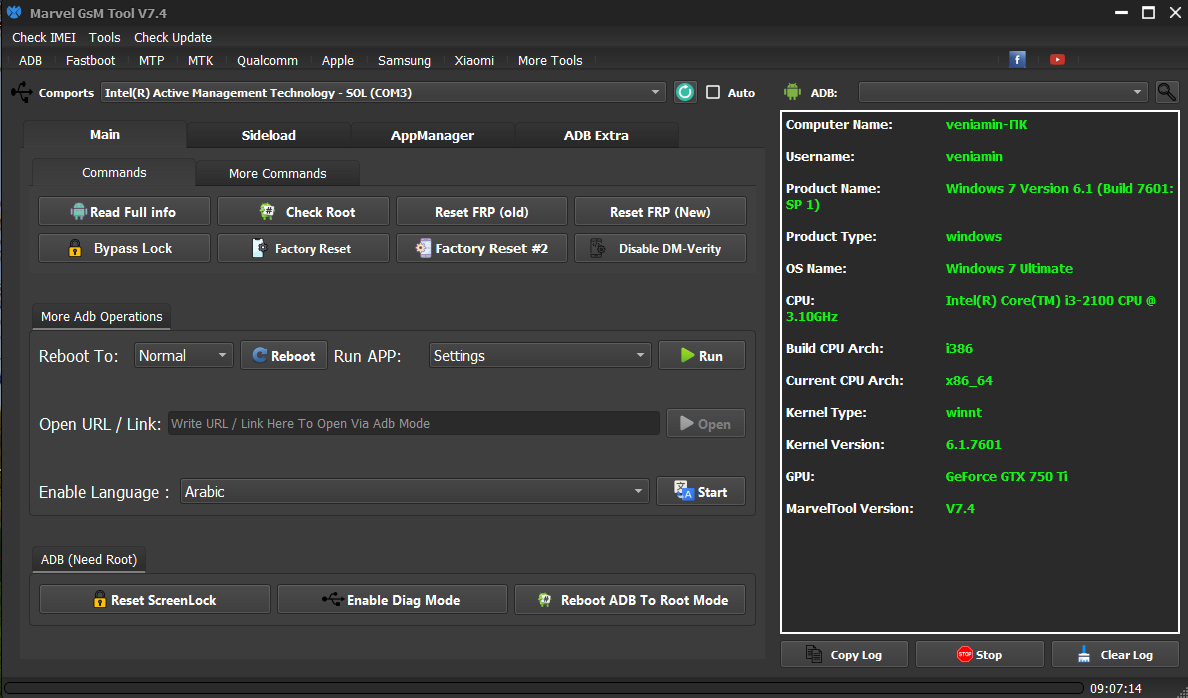Screen dimensions: 1188x698
Task: Click the Clear Log button
Action: point(1115,654)
